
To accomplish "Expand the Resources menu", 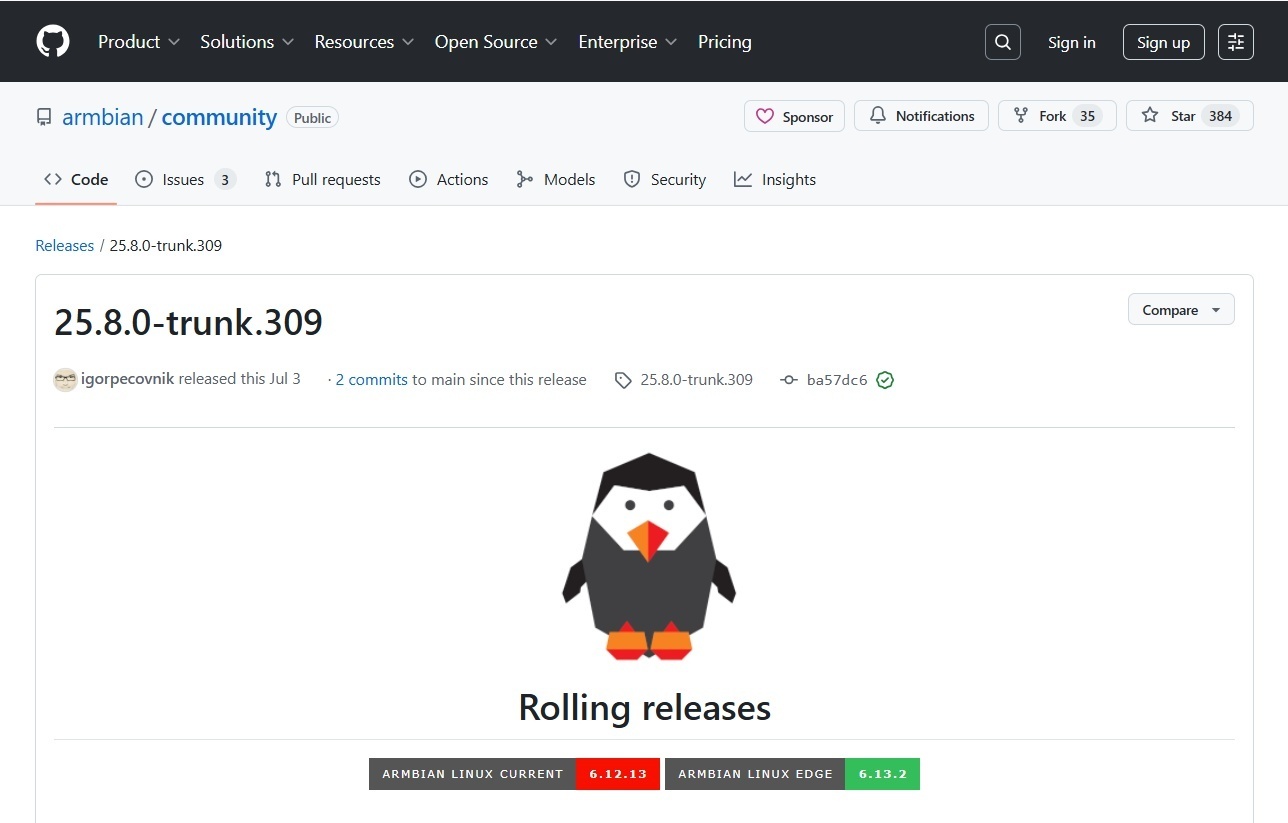I will click(364, 42).
